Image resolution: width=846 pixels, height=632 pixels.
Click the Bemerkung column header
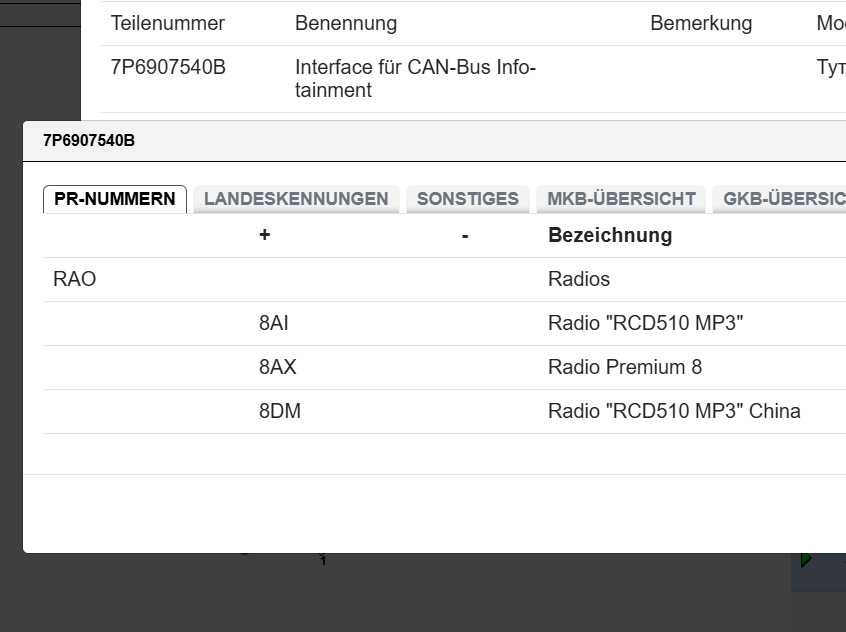[701, 23]
